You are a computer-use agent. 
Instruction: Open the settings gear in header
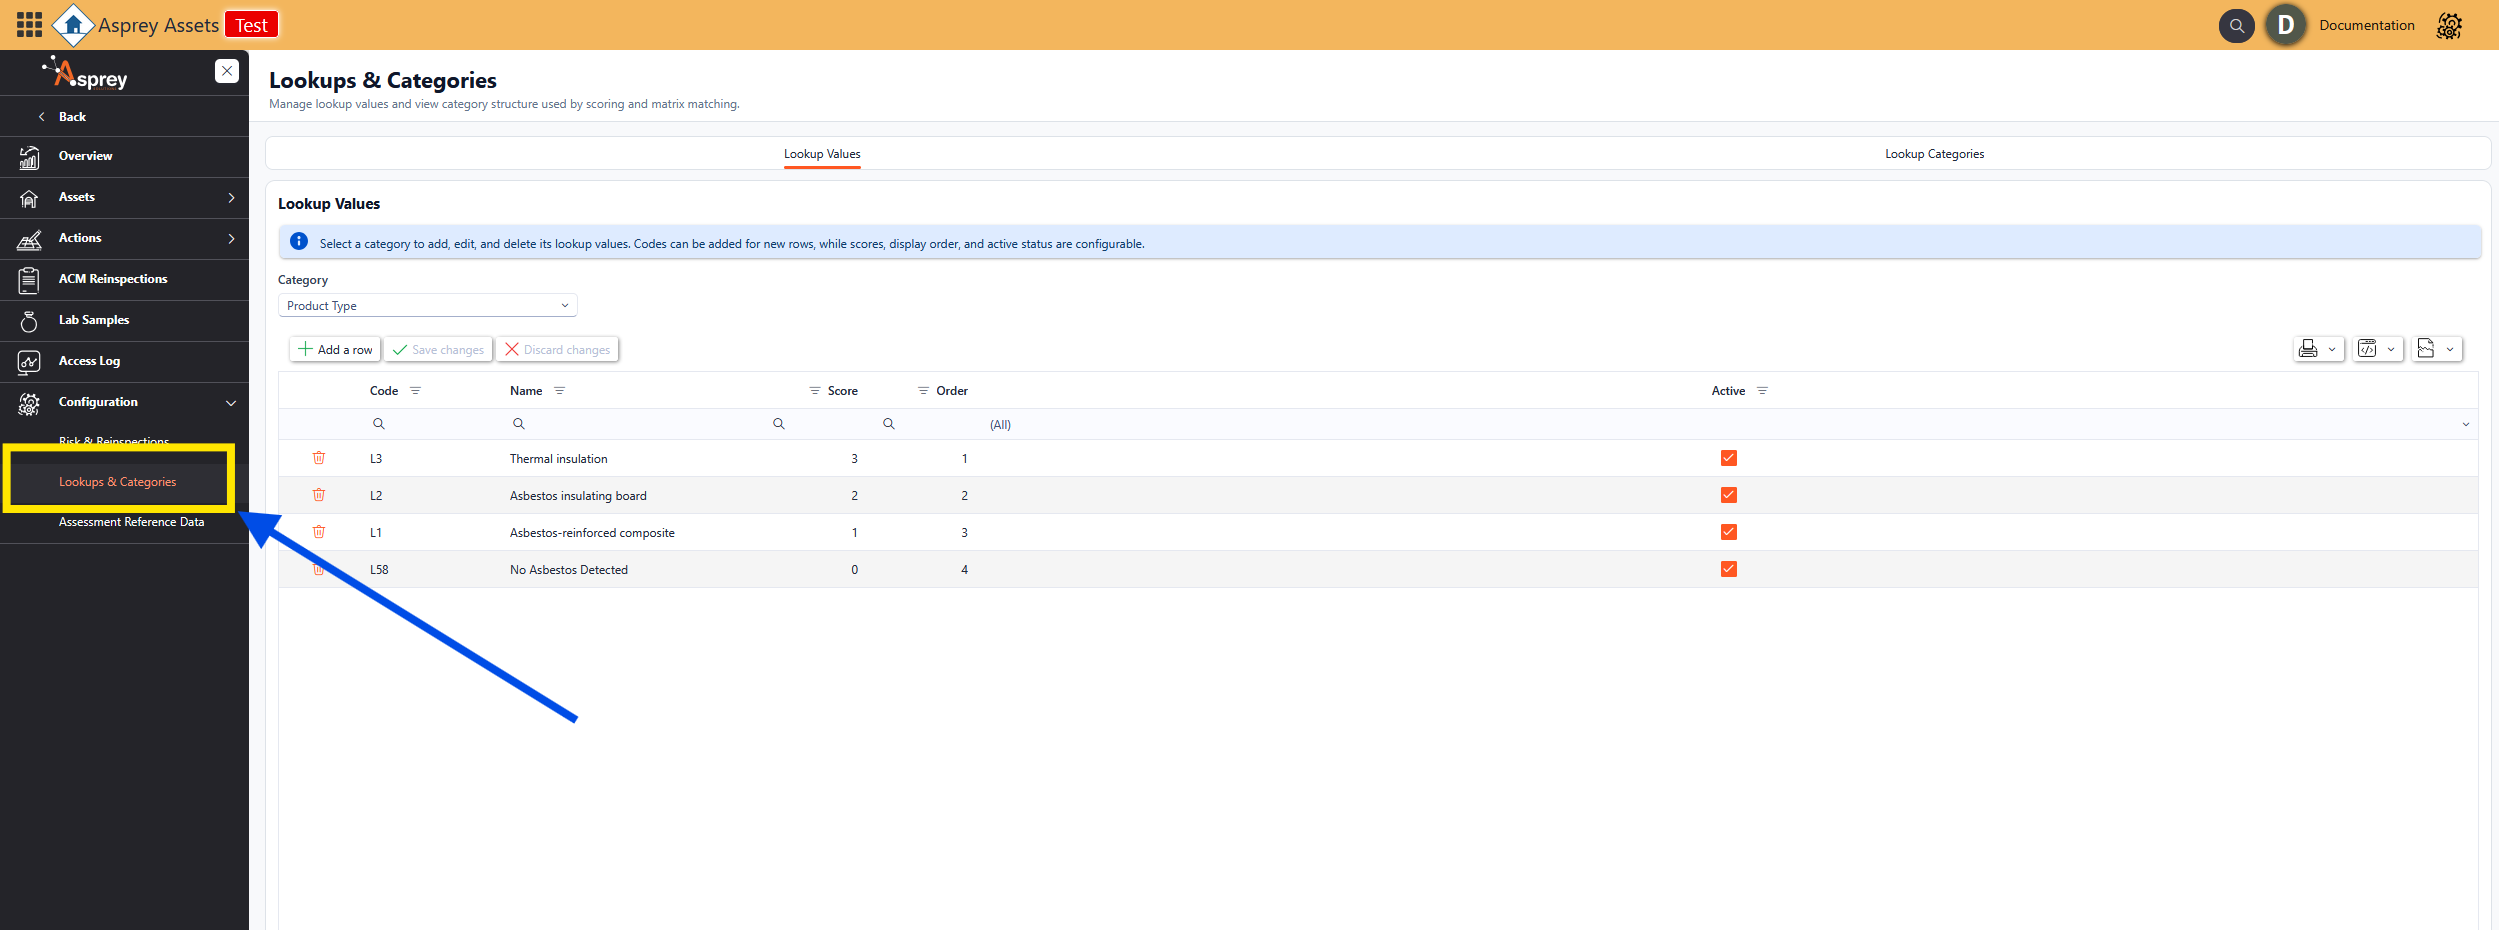[x=2448, y=26]
